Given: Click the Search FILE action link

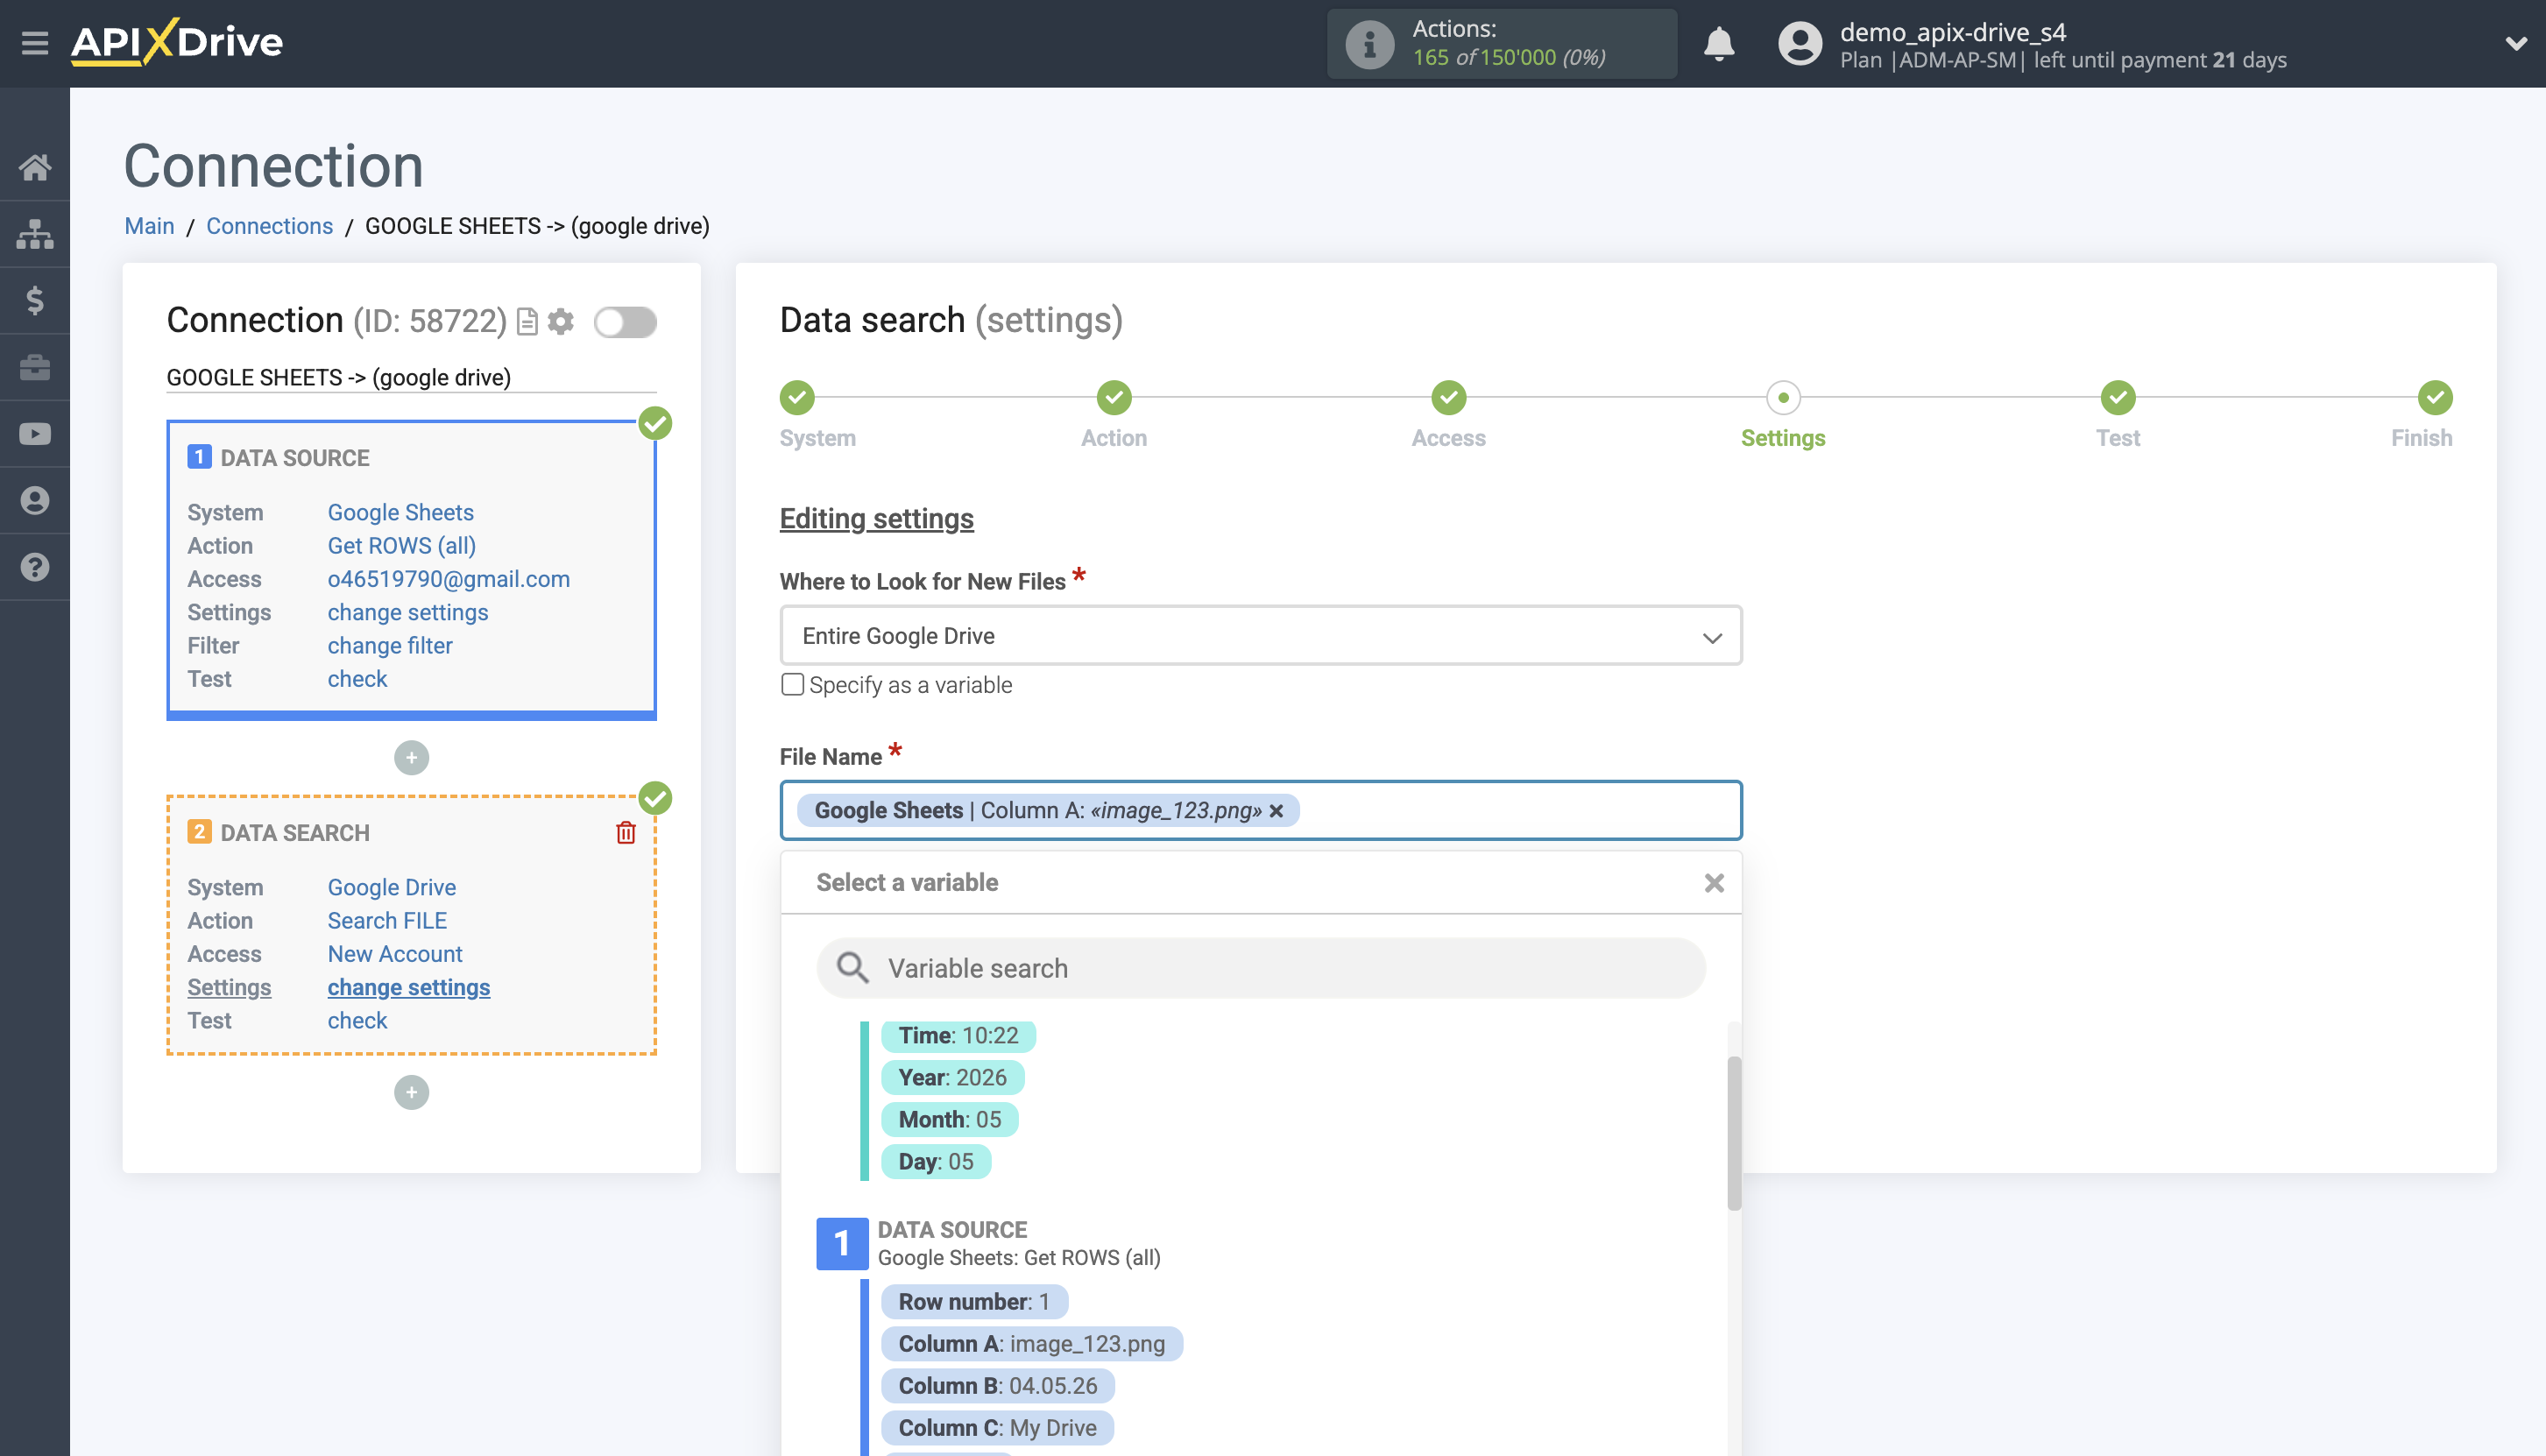Looking at the screenshot, I should (387, 920).
